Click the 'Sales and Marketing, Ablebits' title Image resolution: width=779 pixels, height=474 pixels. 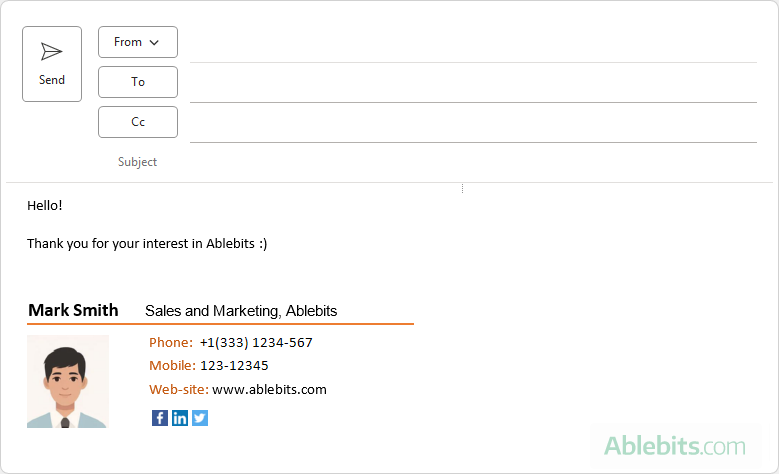[241, 311]
